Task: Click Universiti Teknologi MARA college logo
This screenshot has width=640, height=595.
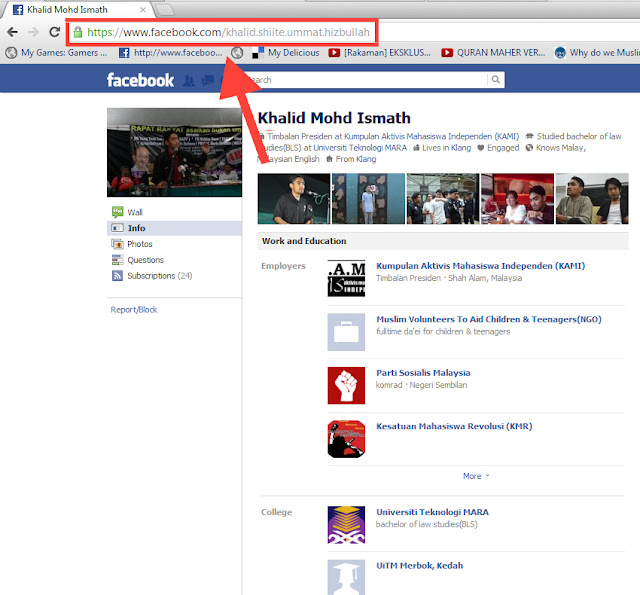Action: (346, 525)
